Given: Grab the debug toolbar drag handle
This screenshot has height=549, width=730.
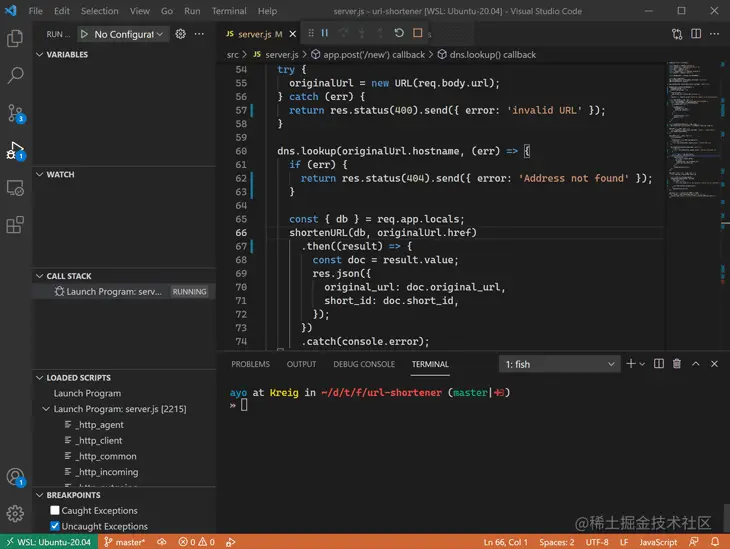Looking at the screenshot, I should click(311, 33).
